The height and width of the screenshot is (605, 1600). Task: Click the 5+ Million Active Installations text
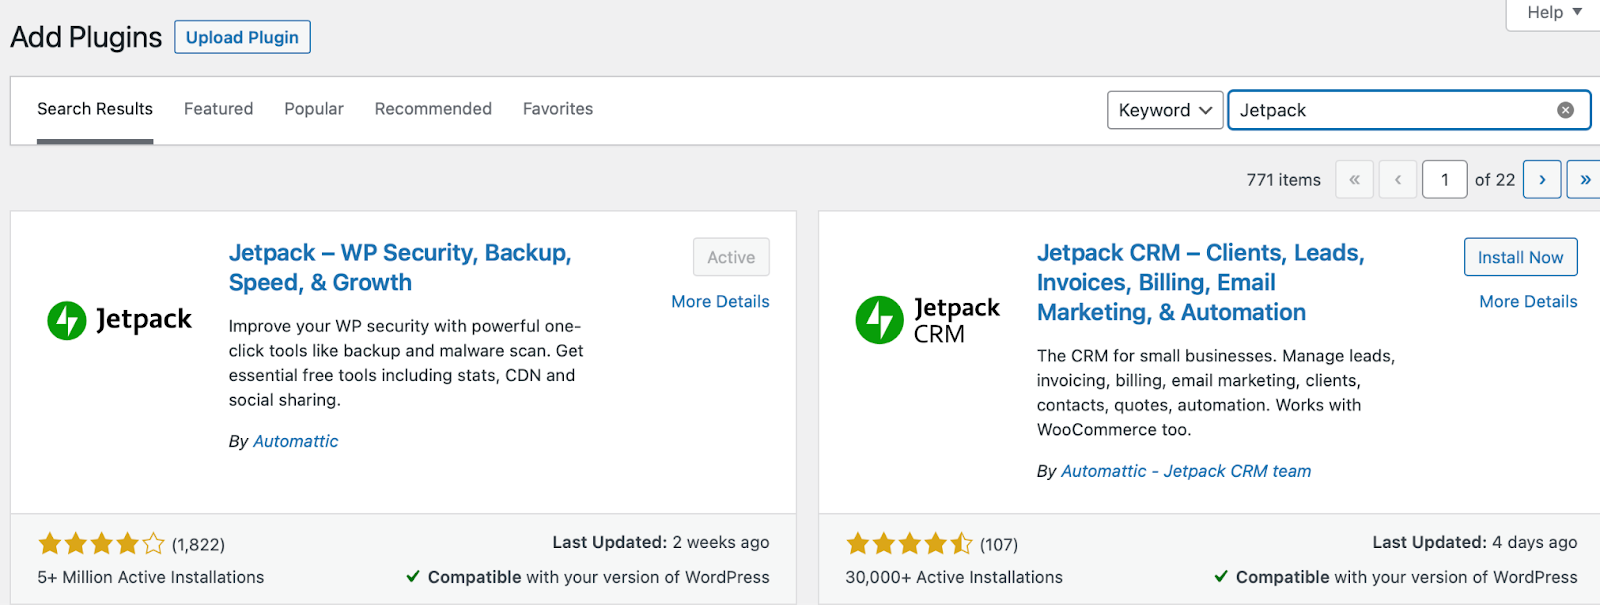pos(151,577)
